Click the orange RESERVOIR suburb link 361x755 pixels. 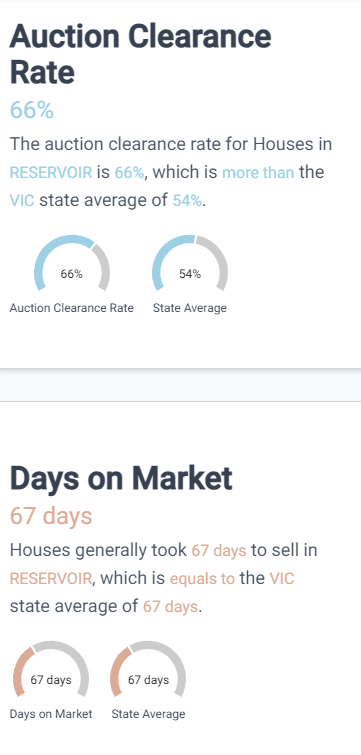point(51,578)
